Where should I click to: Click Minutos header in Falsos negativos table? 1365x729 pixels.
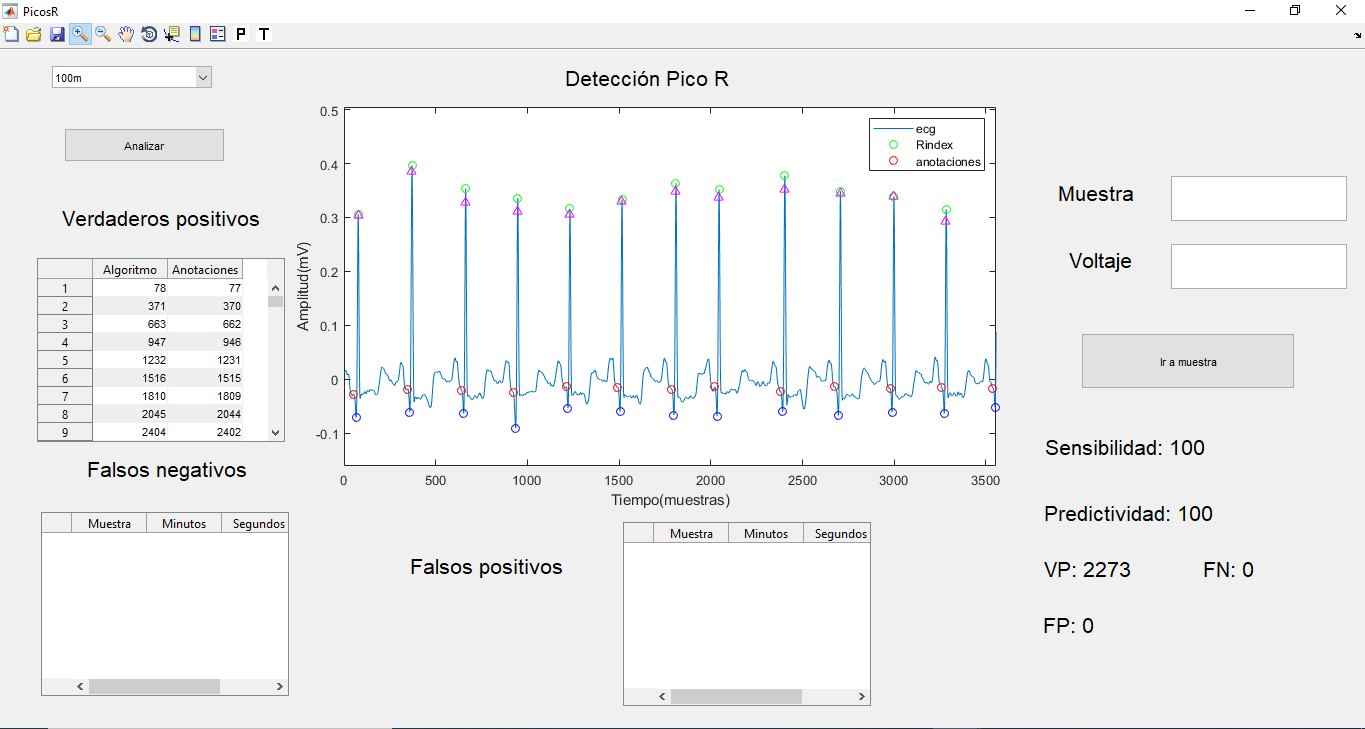click(184, 523)
